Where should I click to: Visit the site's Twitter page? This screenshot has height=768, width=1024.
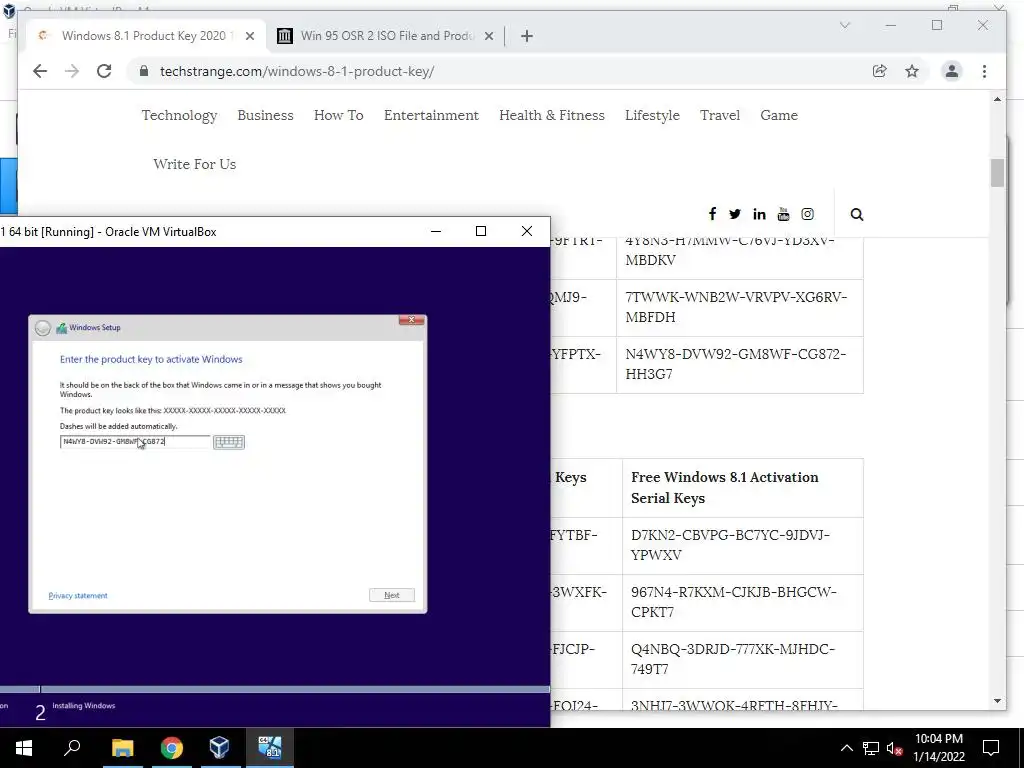[x=735, y=214]
